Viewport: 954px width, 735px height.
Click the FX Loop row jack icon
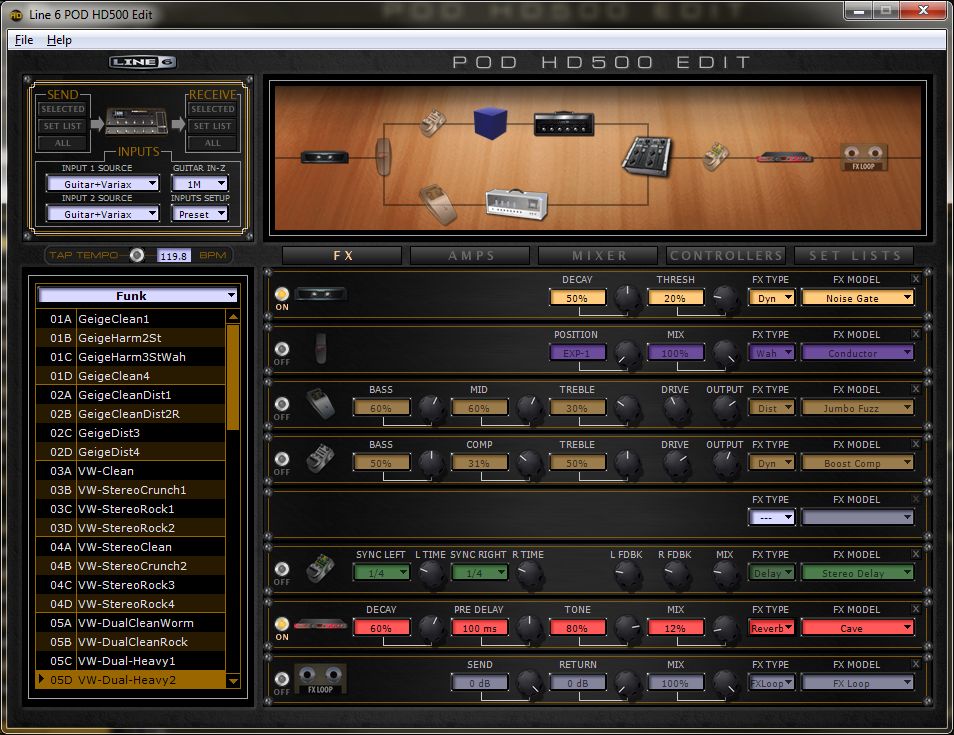tap(321, 679)
